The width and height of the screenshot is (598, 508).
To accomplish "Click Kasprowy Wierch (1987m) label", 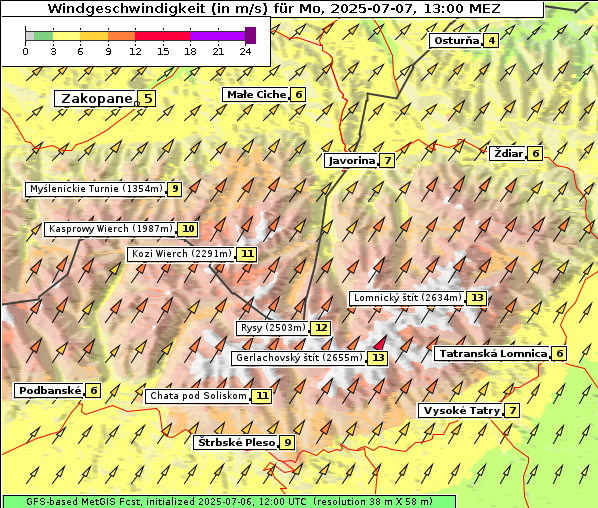I will point(110,229).
